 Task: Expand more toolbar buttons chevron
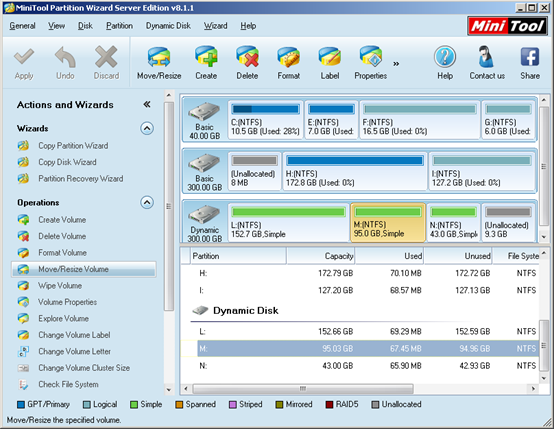point(396,64)
